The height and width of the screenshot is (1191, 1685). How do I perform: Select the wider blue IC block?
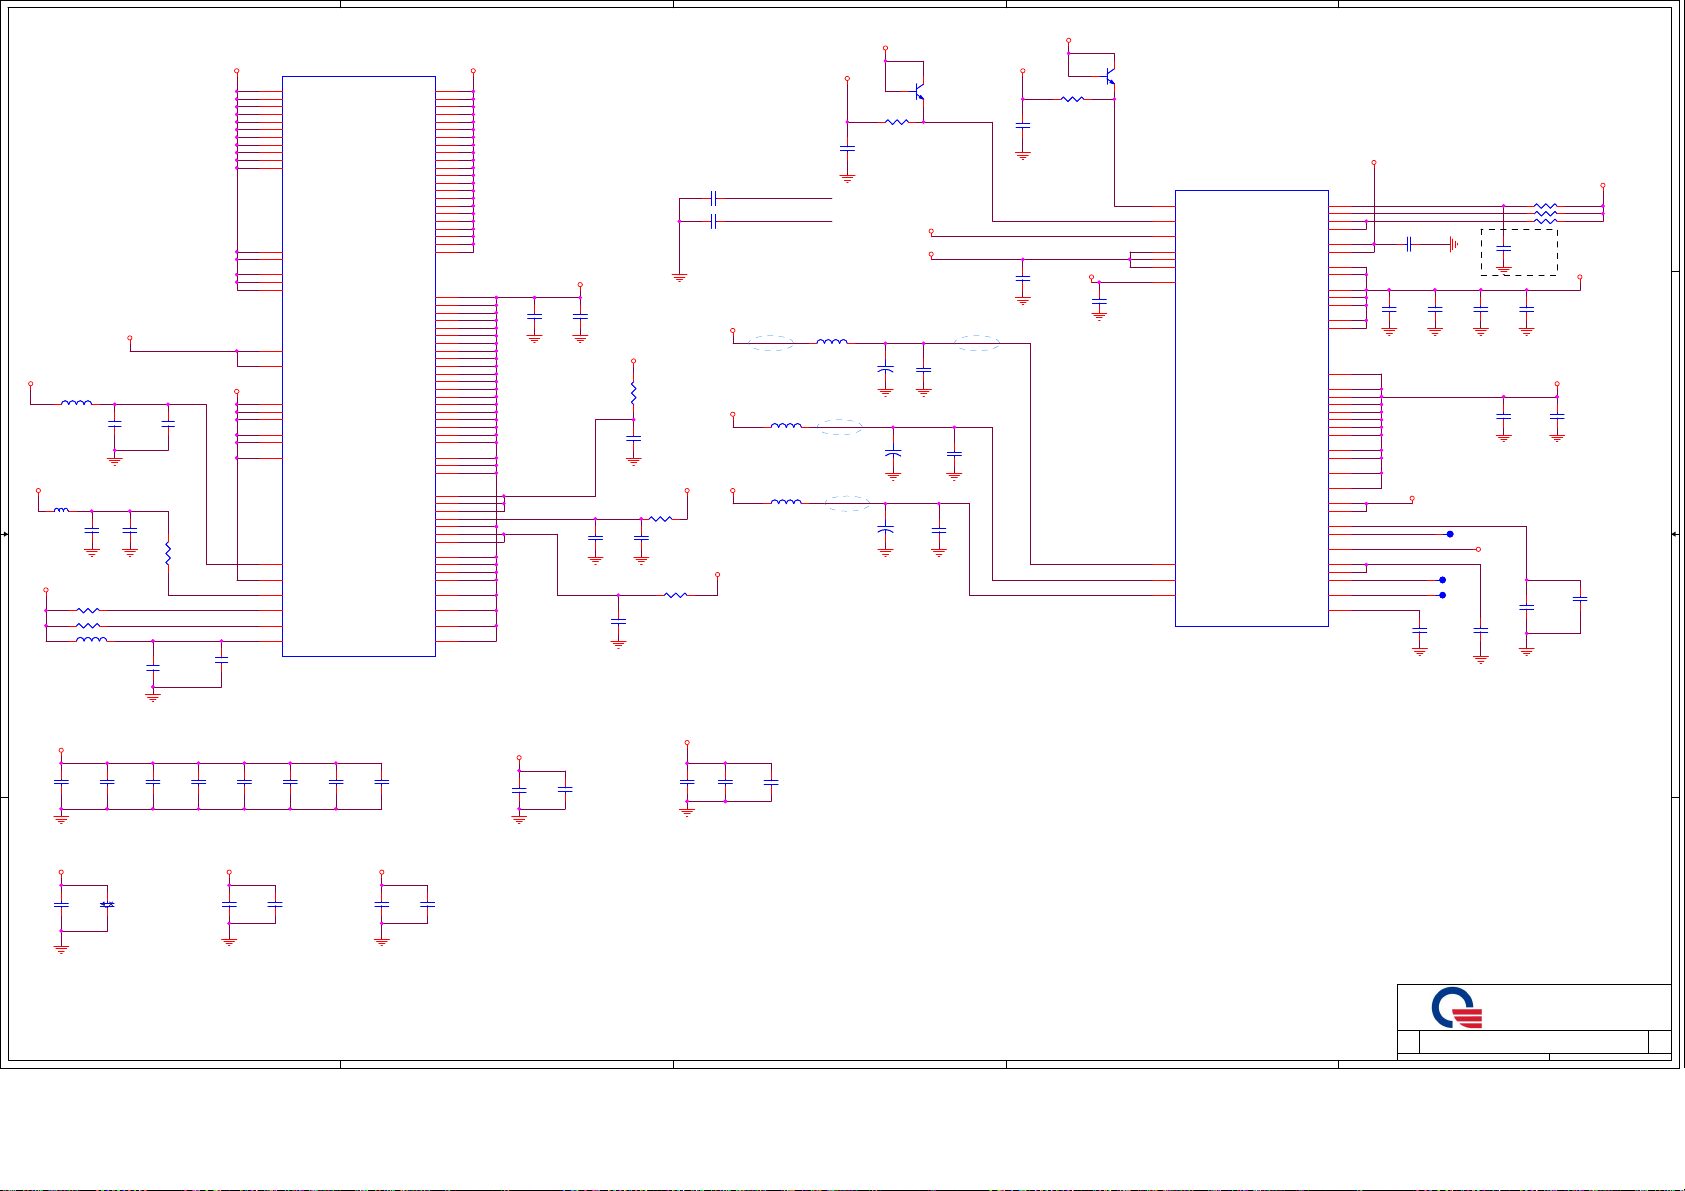[x=1251, y=408]
